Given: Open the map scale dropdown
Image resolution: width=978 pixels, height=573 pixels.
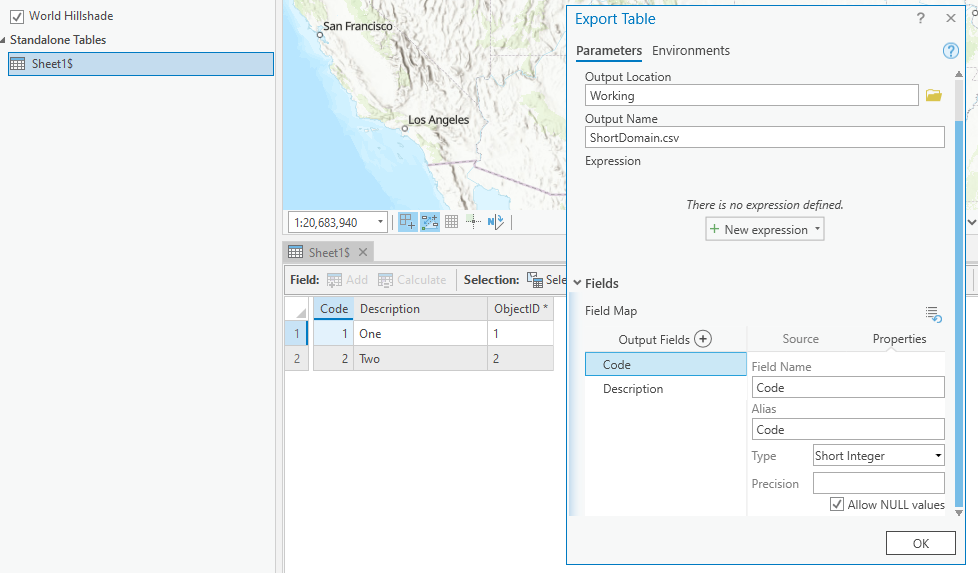Looking at the screenshot, I should pos(380,222).
